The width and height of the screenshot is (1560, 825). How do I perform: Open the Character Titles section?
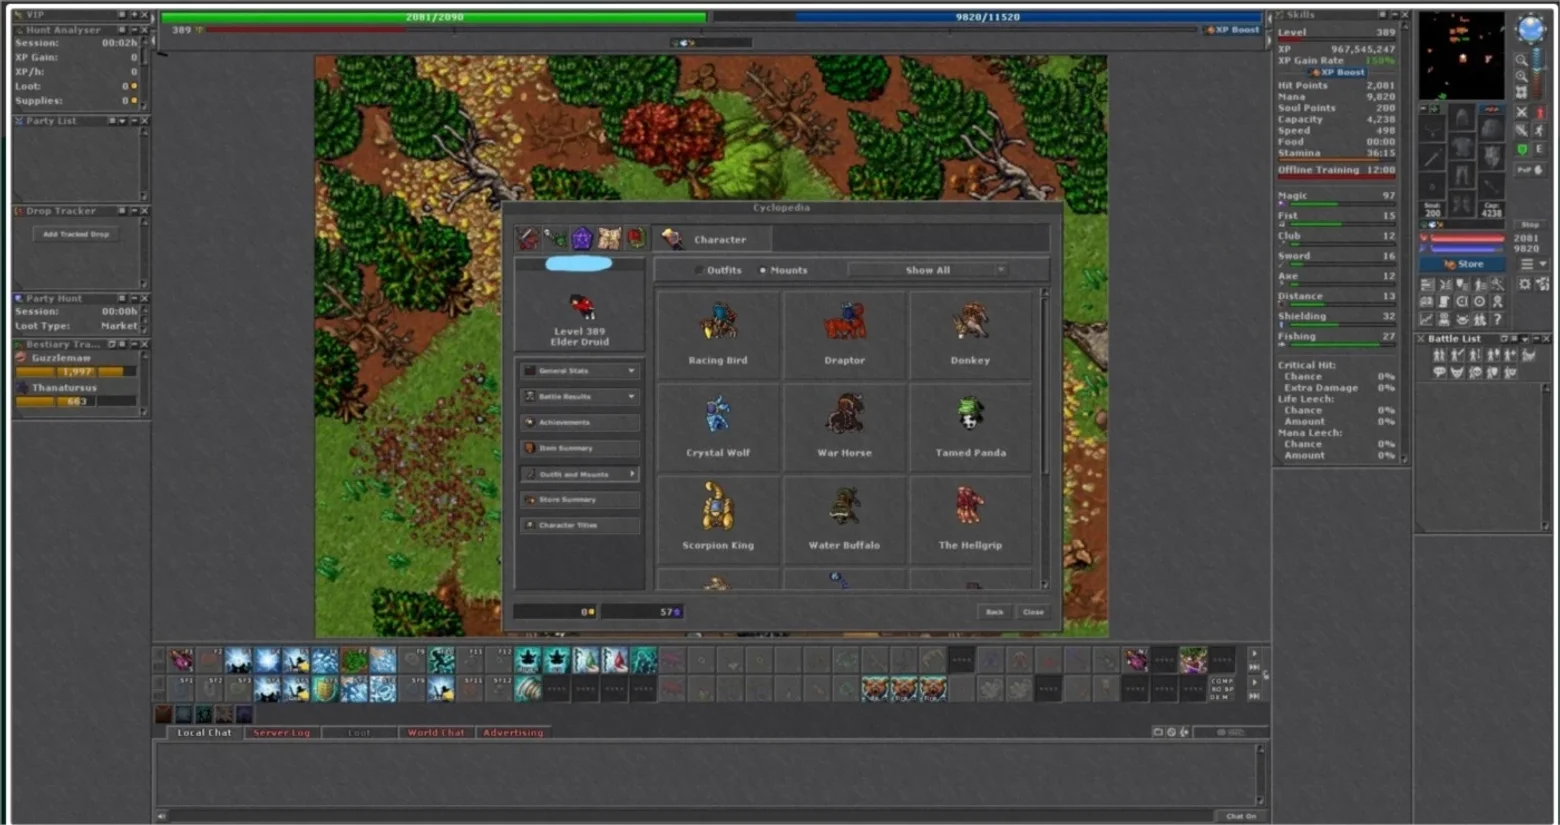(x=580, y=525)
